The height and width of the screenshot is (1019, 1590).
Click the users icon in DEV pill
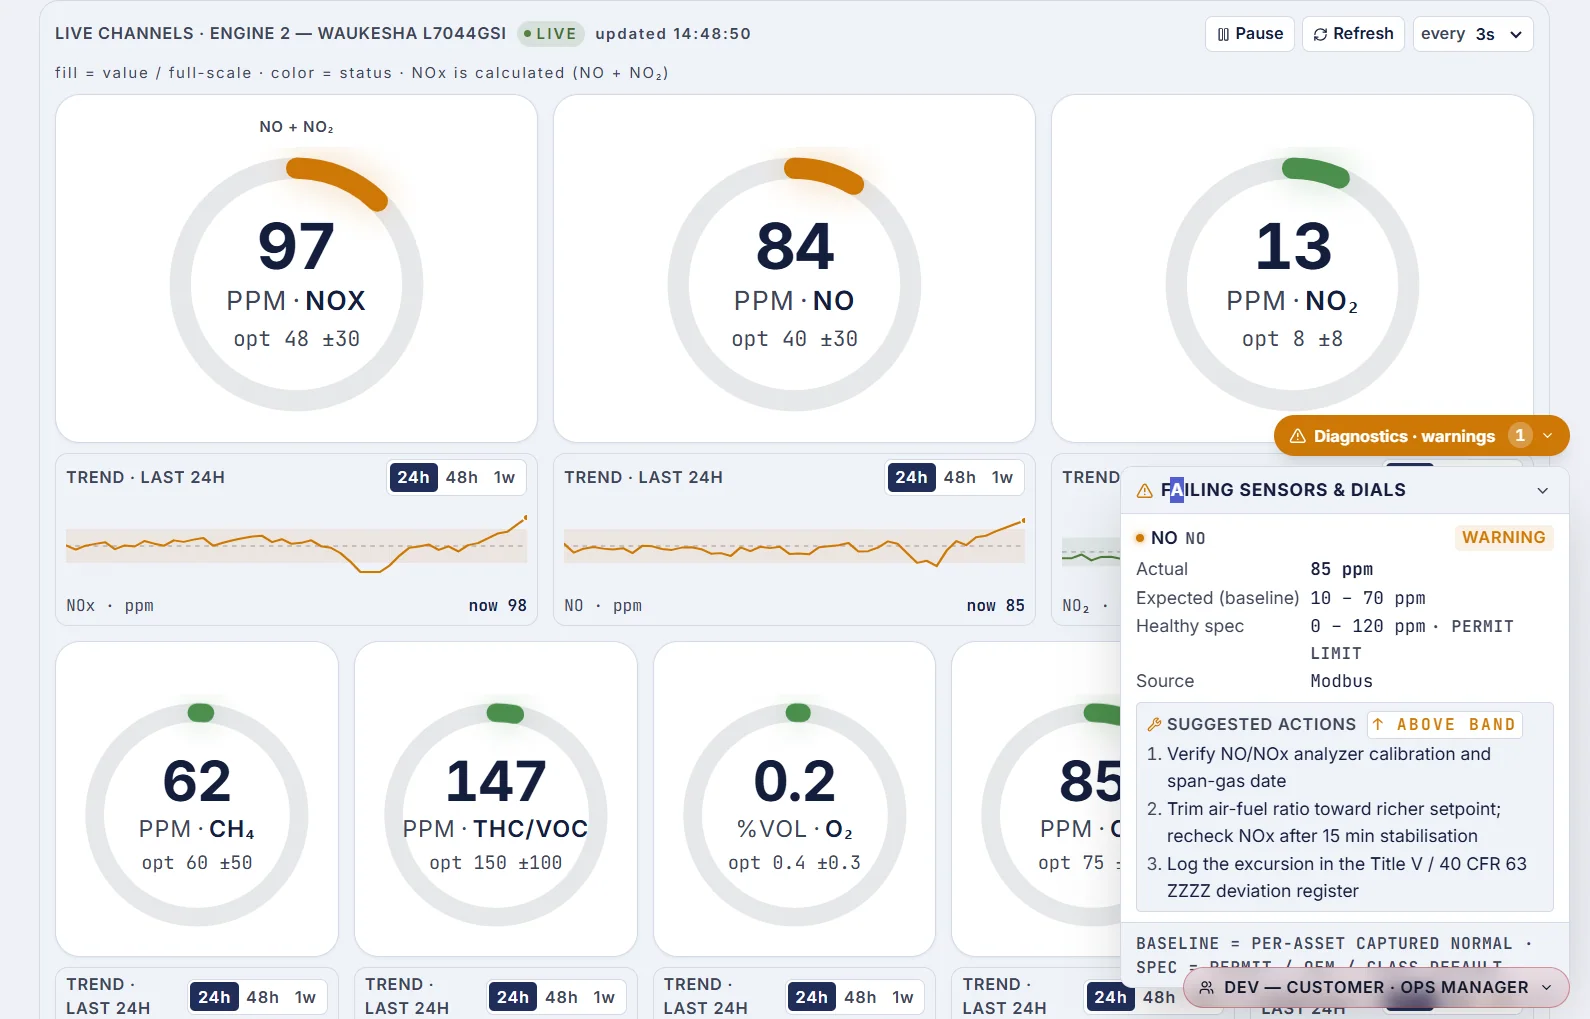[1207, 988]
